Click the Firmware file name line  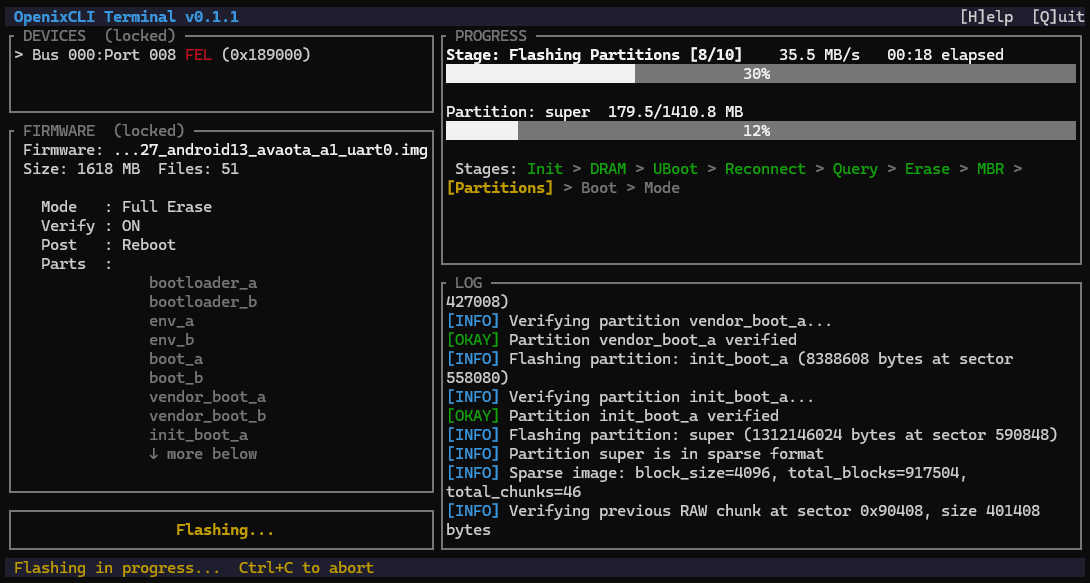(225, 150)
